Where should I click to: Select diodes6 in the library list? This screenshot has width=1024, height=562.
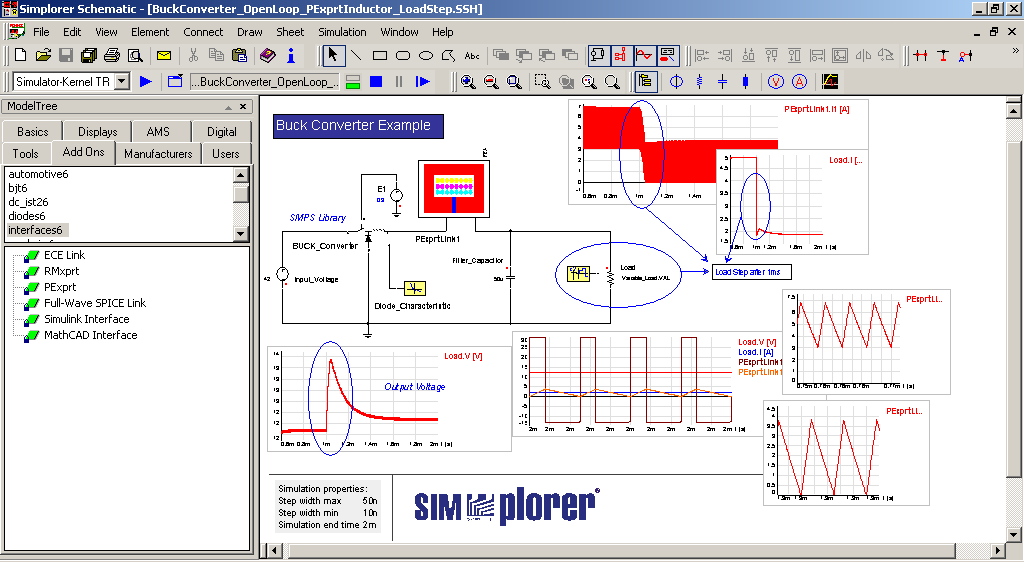pos(27,216)
